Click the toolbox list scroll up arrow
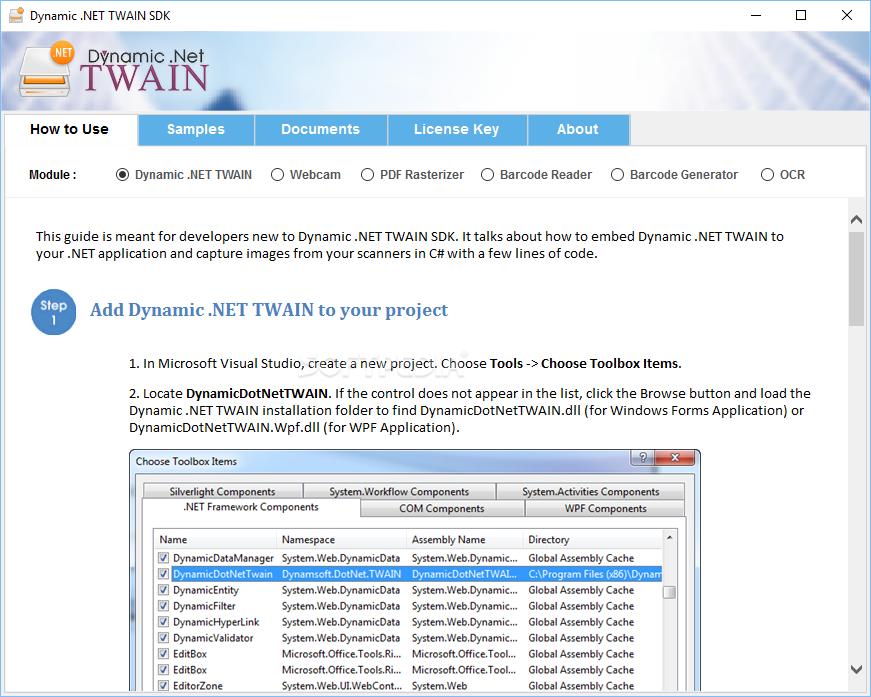The image size is (871, 697). (x=669, y=538)
